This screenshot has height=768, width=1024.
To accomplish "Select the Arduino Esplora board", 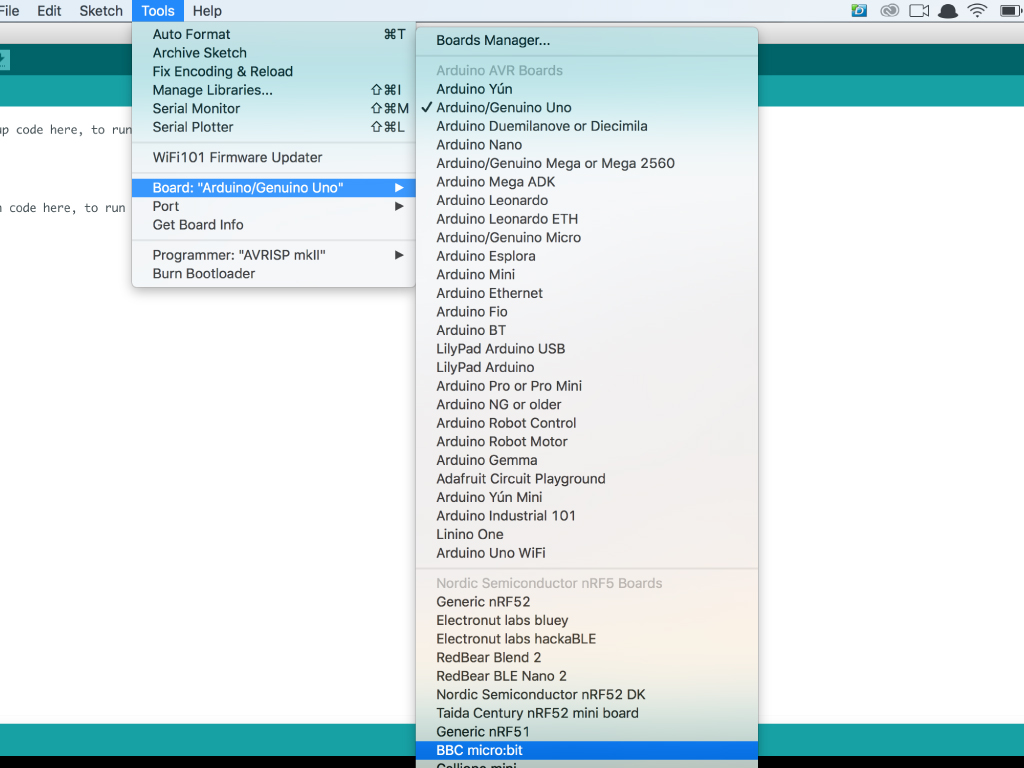I will [586, 256].
